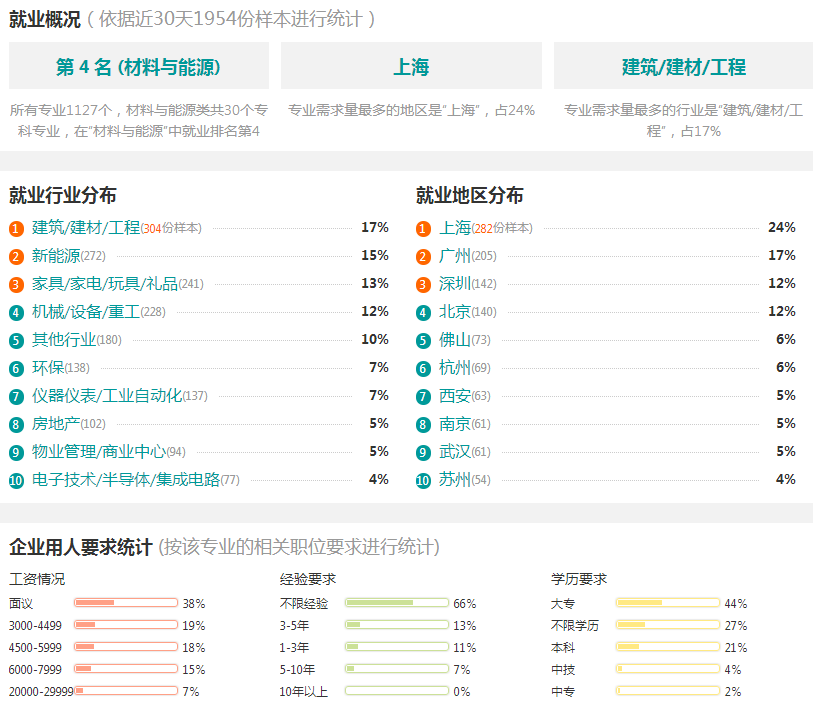This screenshot has height=706, width=813.
Task: Click the 经验要求 label
Action: 308,579
